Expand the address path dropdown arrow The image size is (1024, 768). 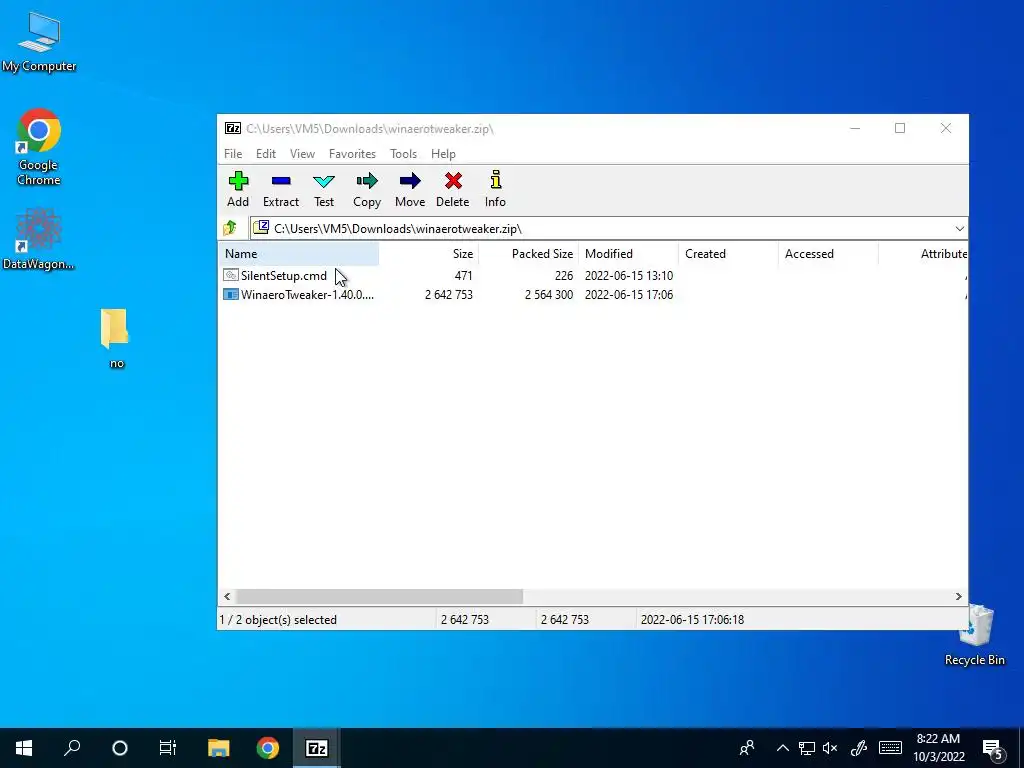959,229
